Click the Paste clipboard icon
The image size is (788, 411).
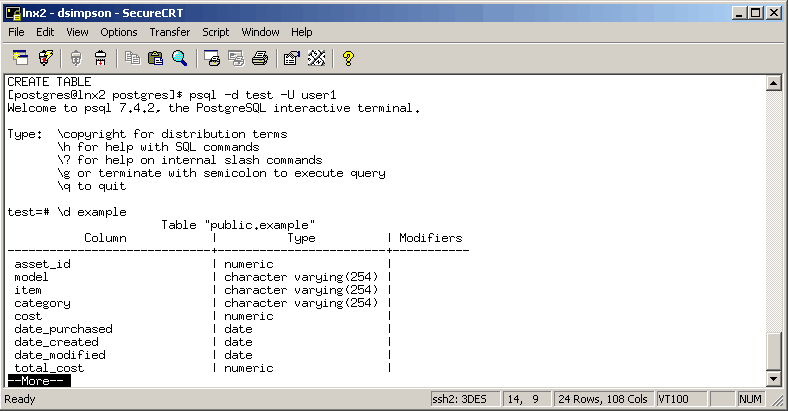pos(156,58)
